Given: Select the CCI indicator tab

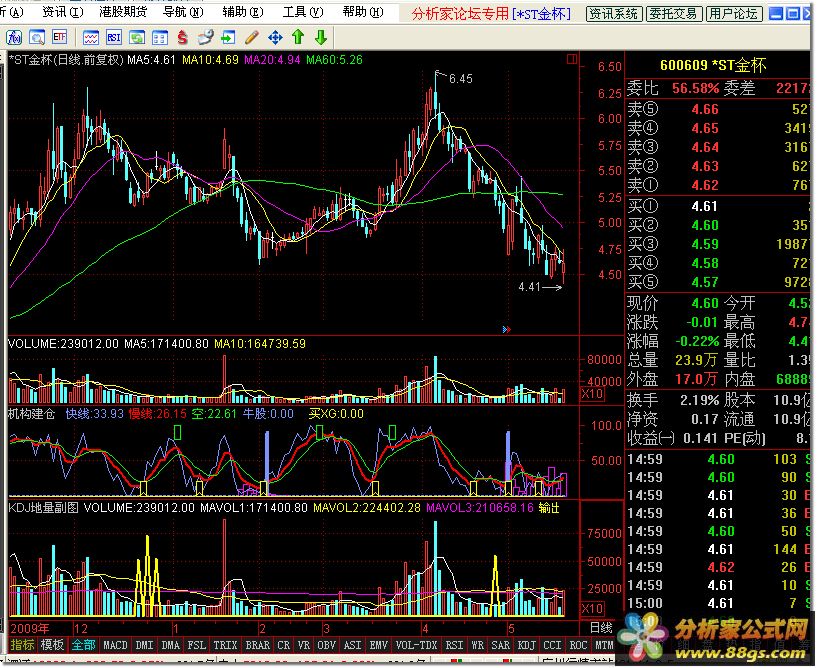Looking at the screenshot, I should (x=552, y=645).
